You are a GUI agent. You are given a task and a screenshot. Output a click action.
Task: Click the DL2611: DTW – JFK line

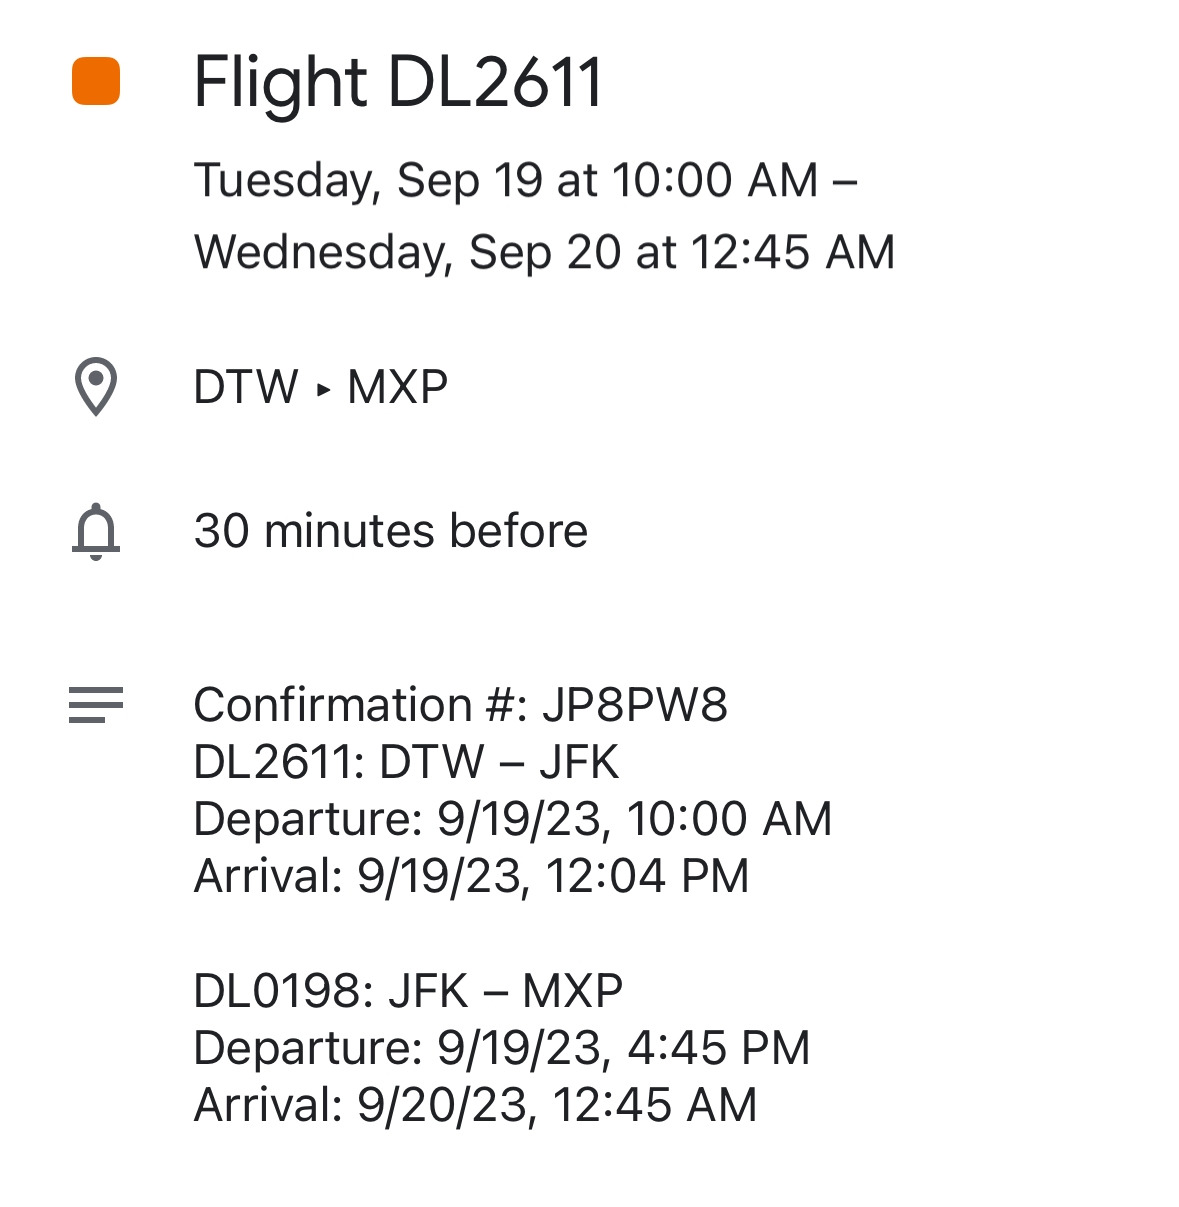coord(406,762)
